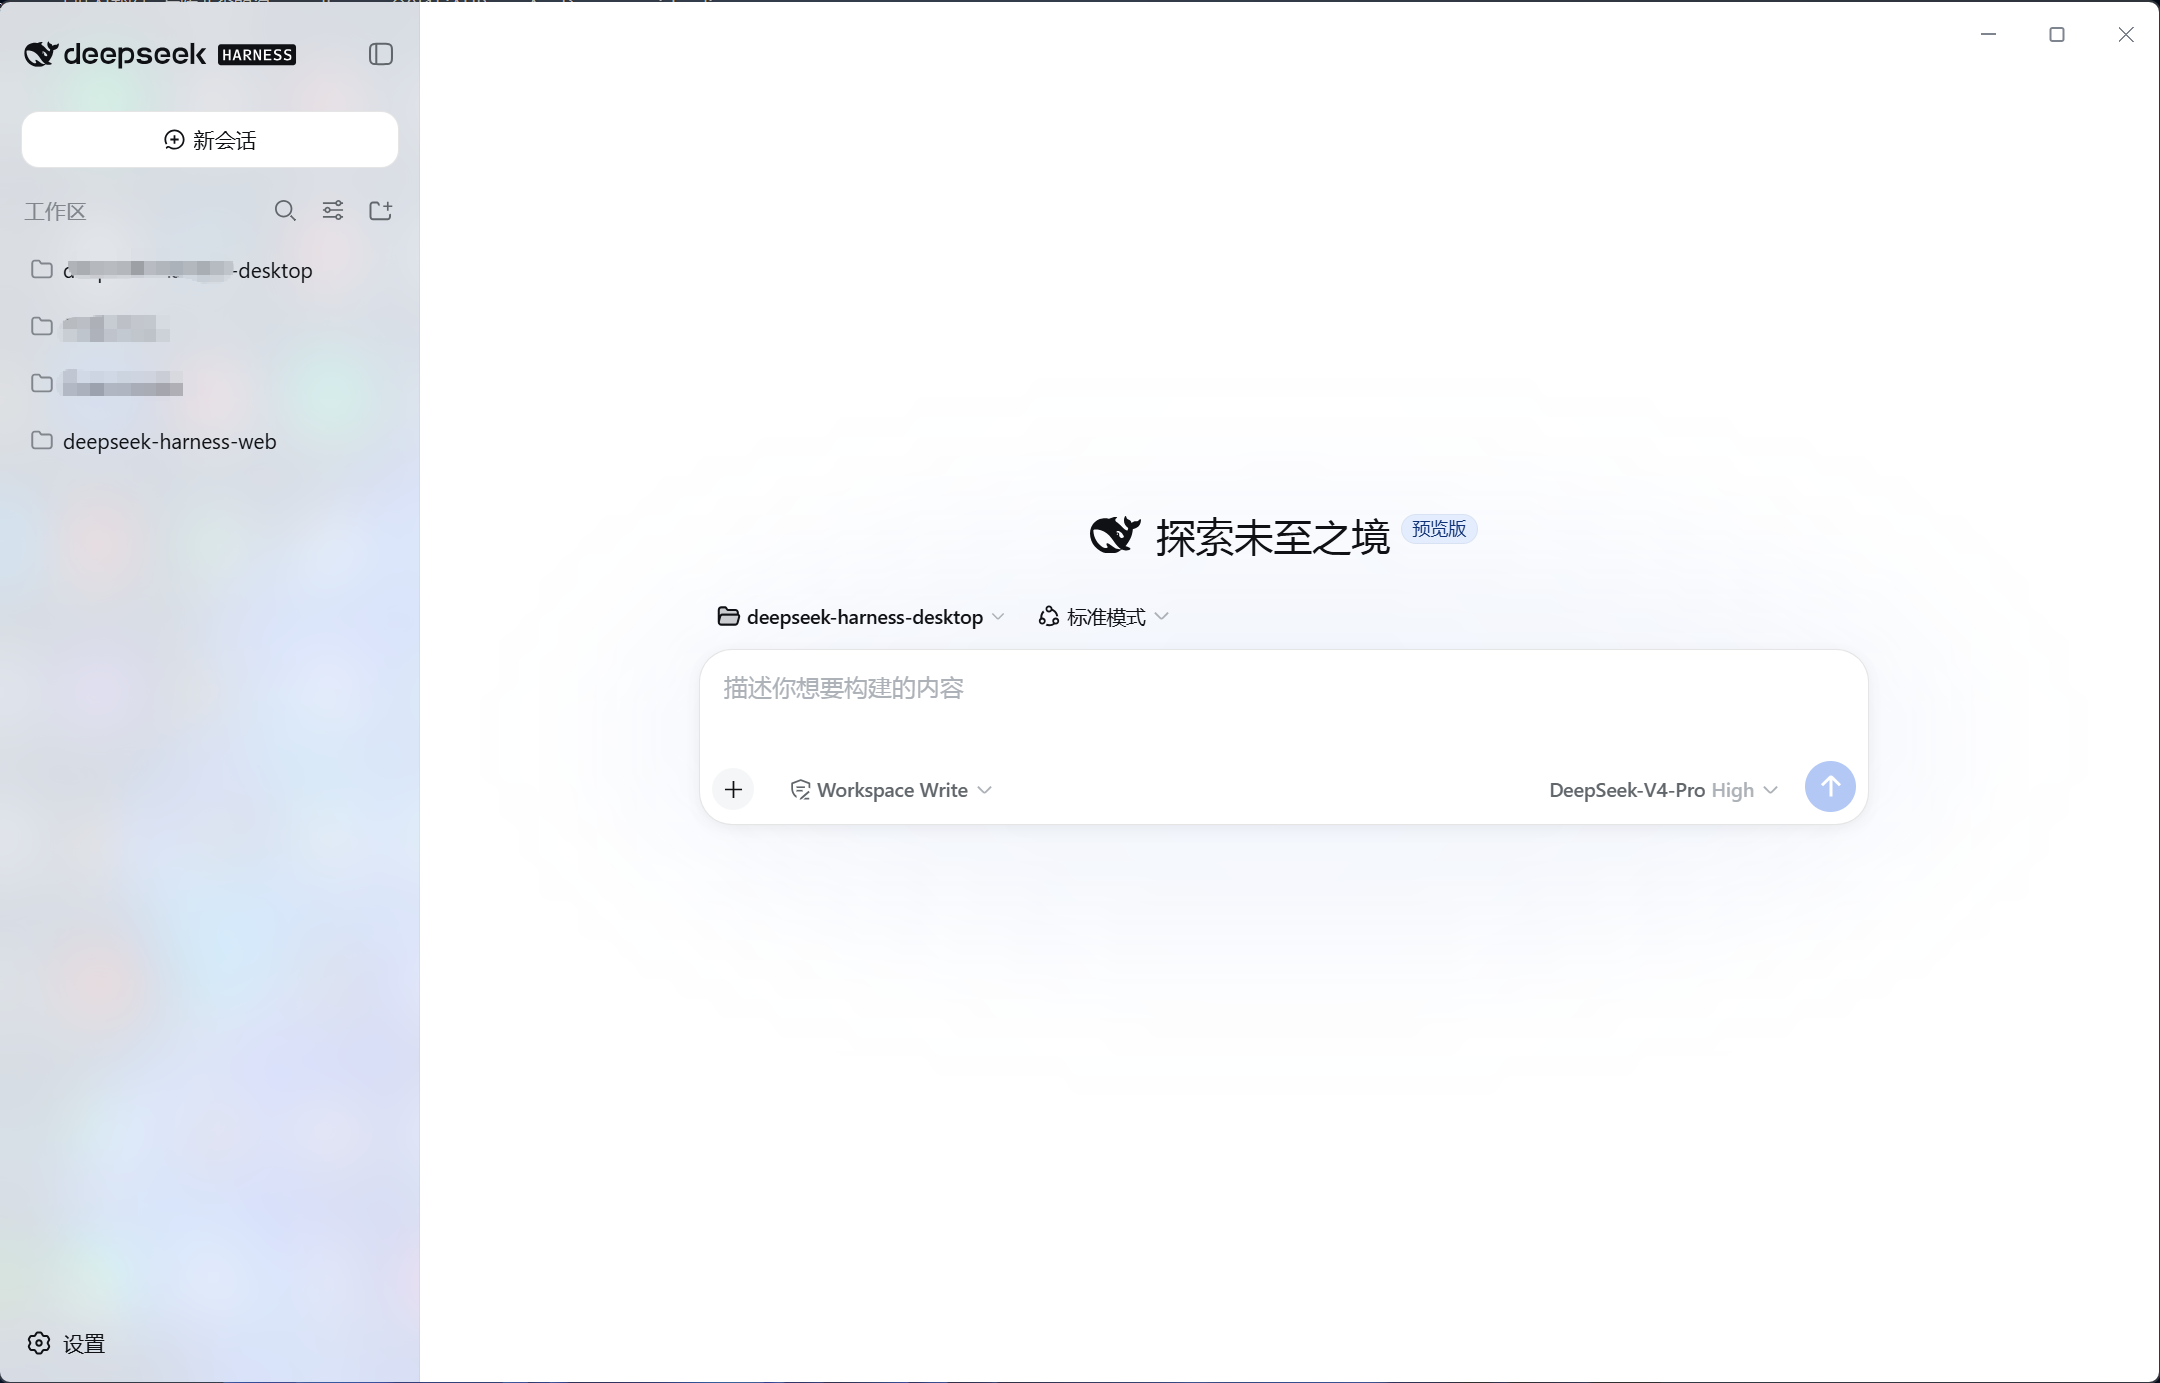Add a new workspace folder icon
Screen dimensions: 2160x1383
[x=381, y=211]
